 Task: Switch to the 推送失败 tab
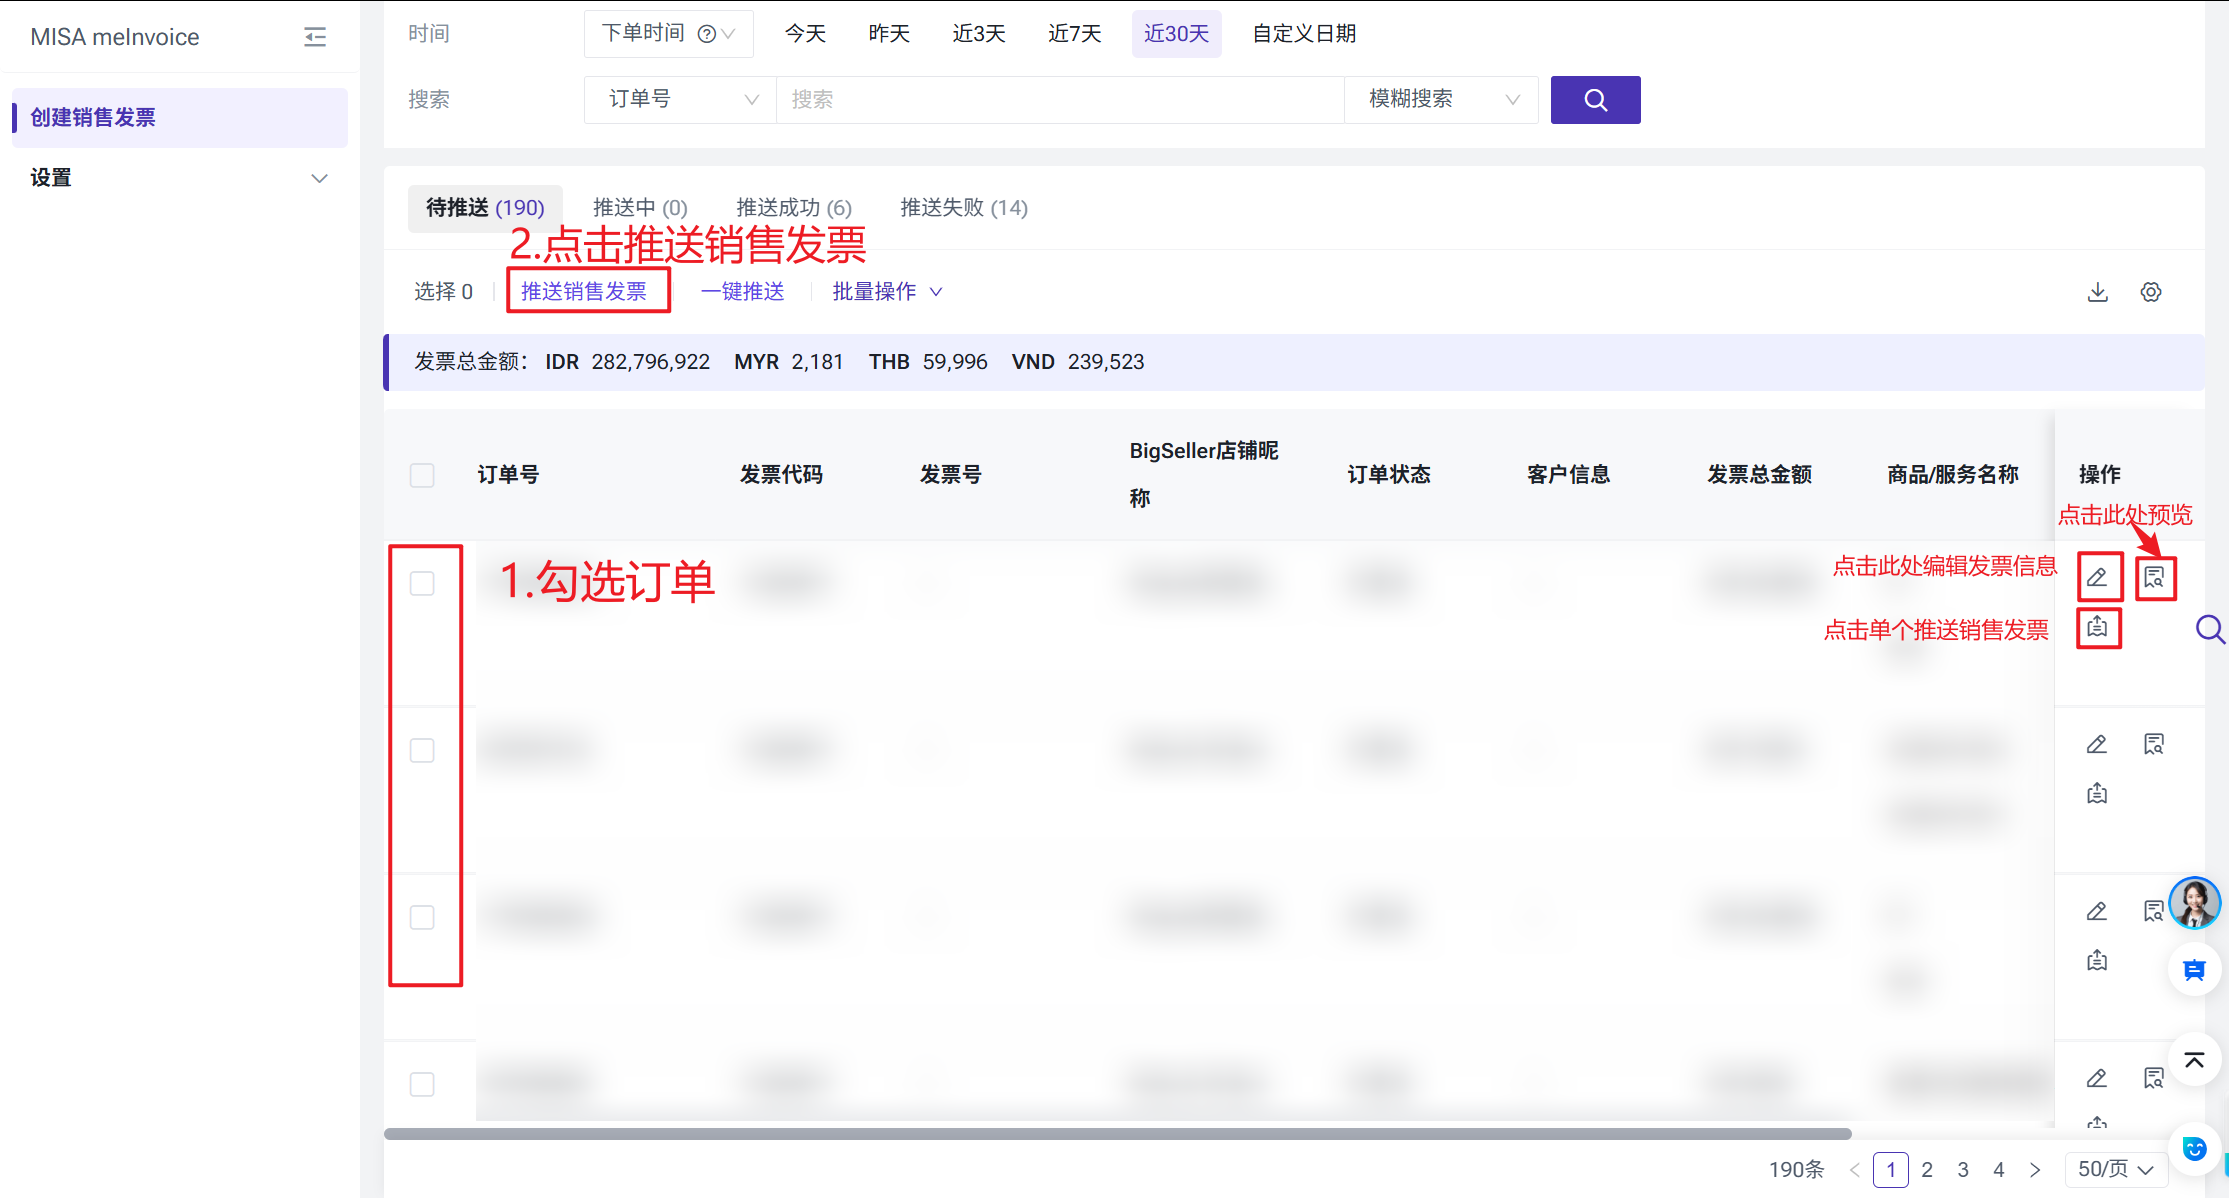[964, 208]
